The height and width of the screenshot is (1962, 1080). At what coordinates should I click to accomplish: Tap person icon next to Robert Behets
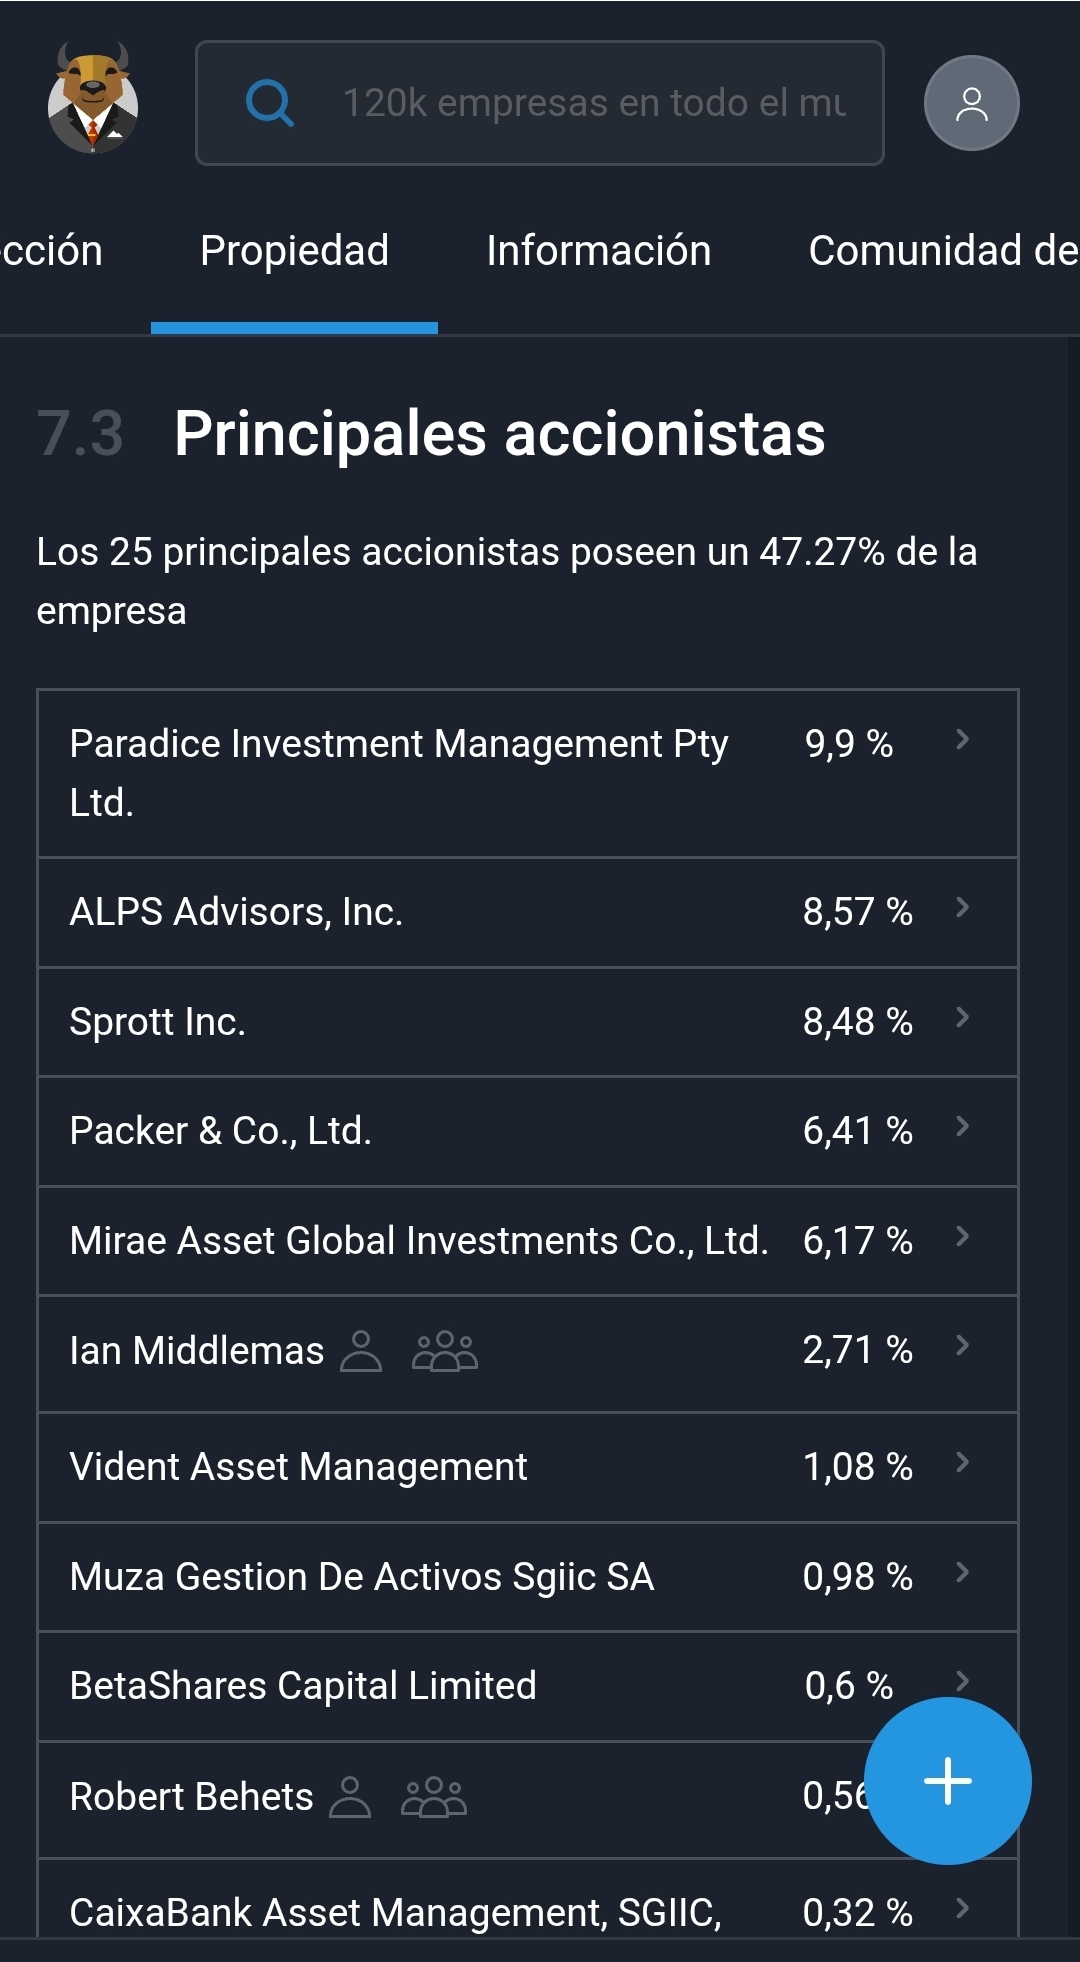coord(350,1797)
